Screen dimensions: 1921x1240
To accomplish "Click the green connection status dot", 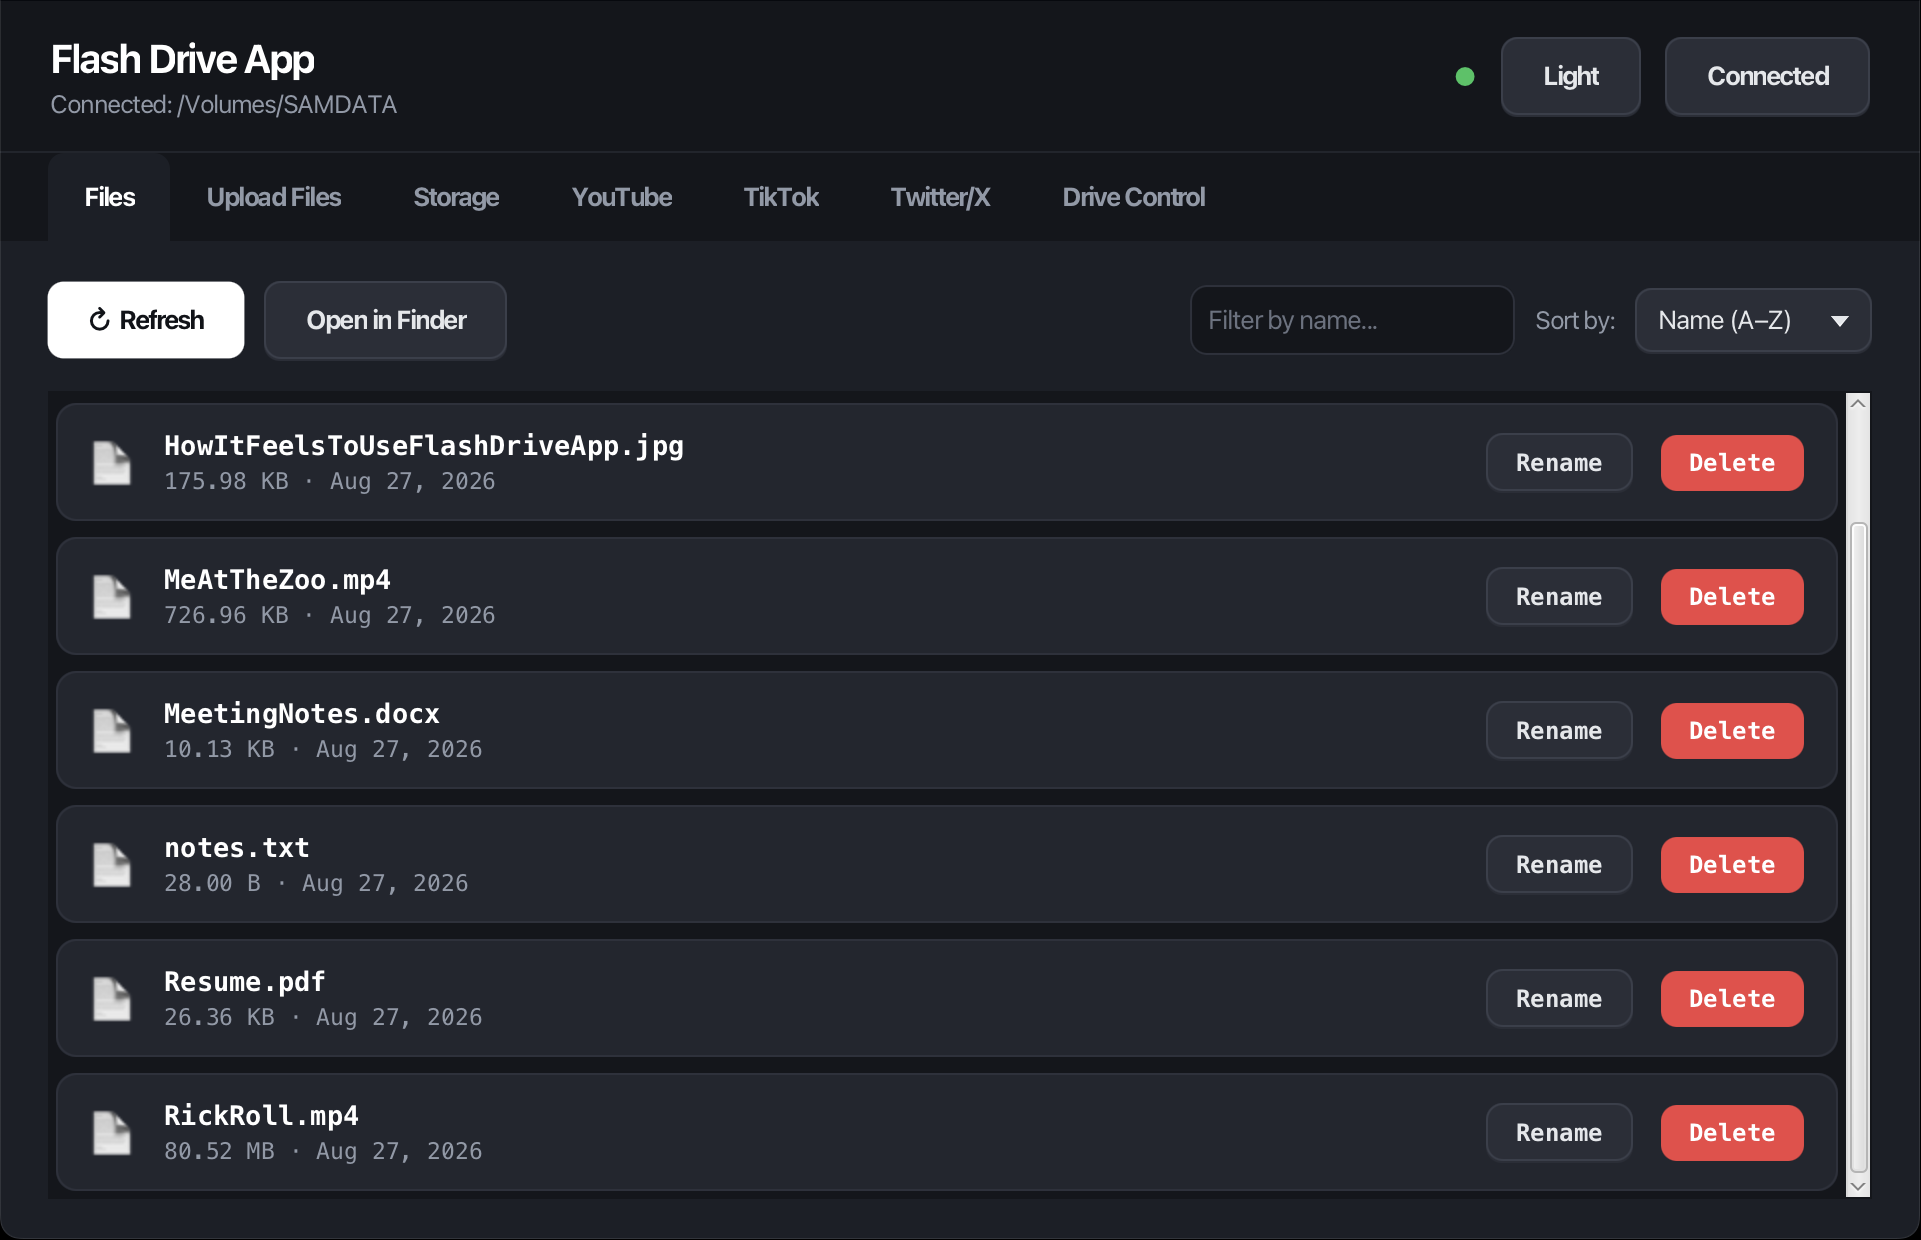I will [x=1465, y=77].
